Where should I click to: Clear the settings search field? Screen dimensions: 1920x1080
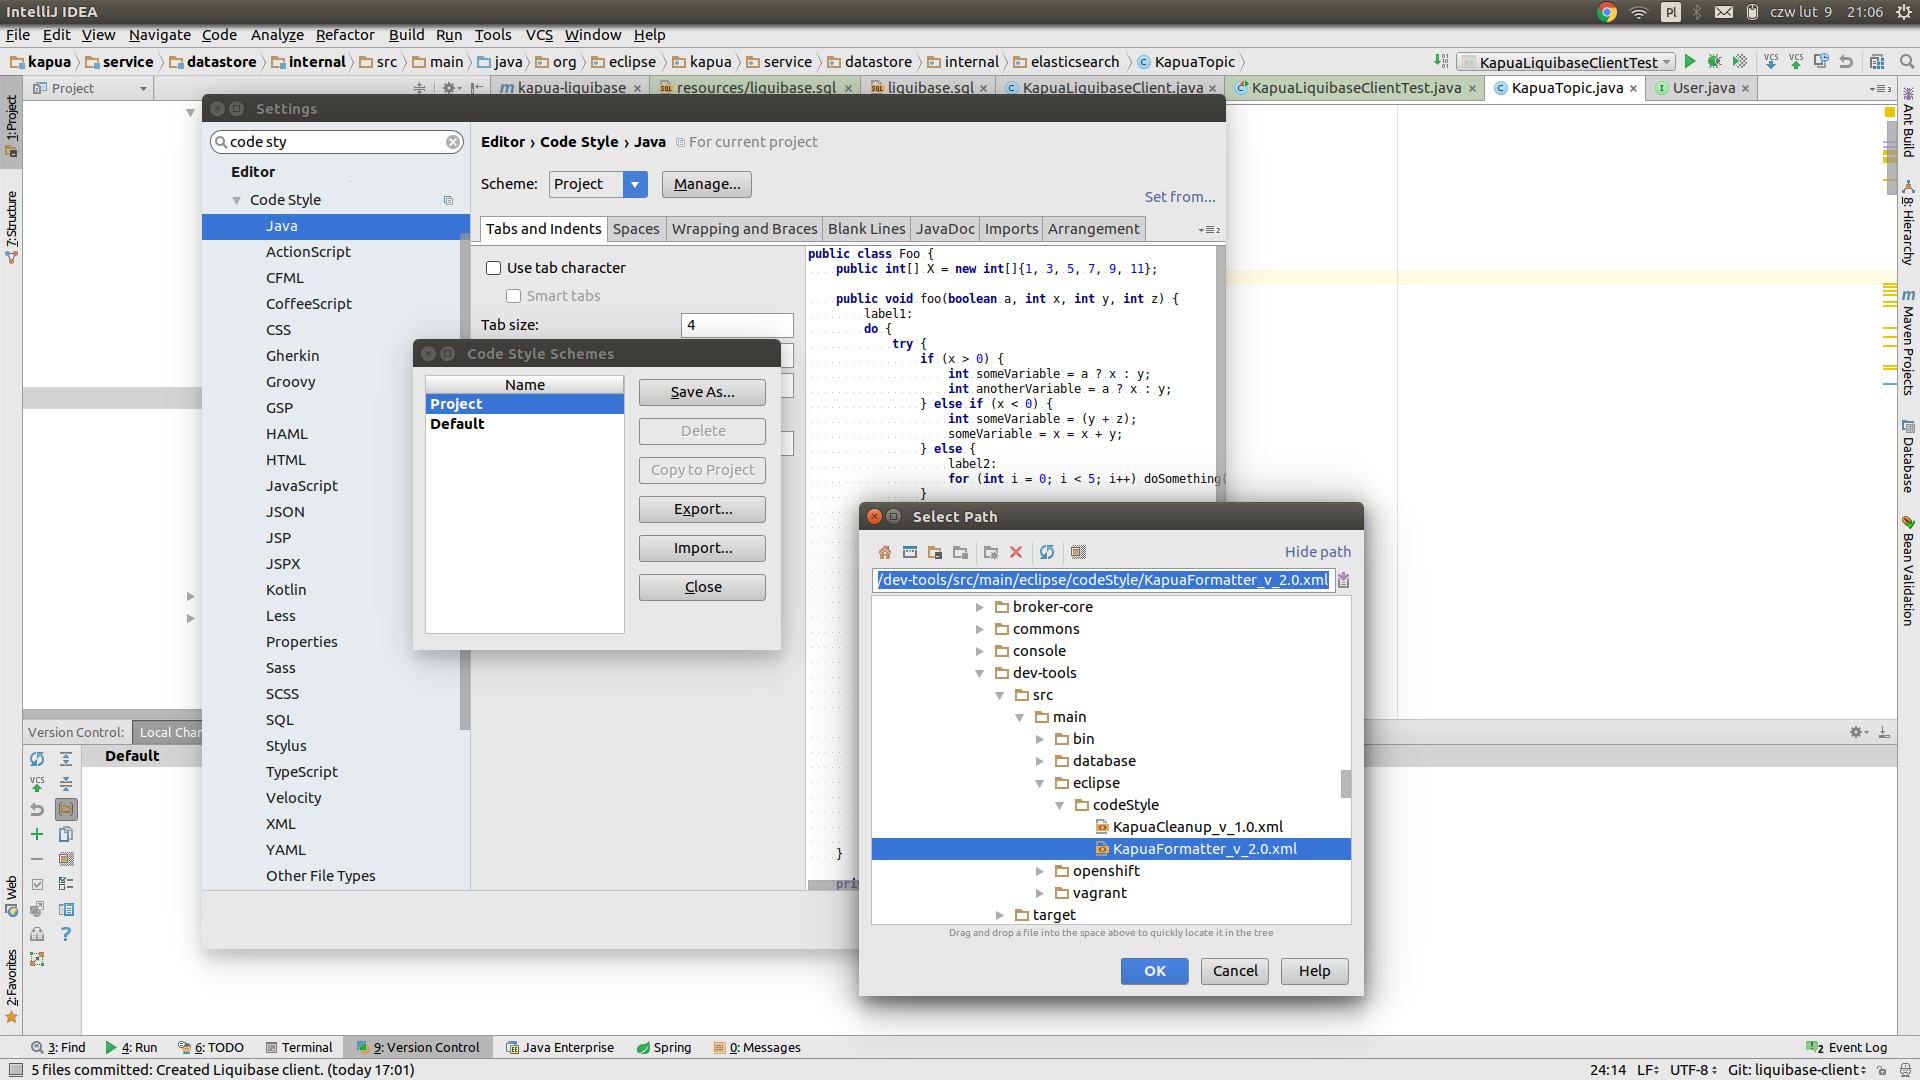(x=453, y=142)
